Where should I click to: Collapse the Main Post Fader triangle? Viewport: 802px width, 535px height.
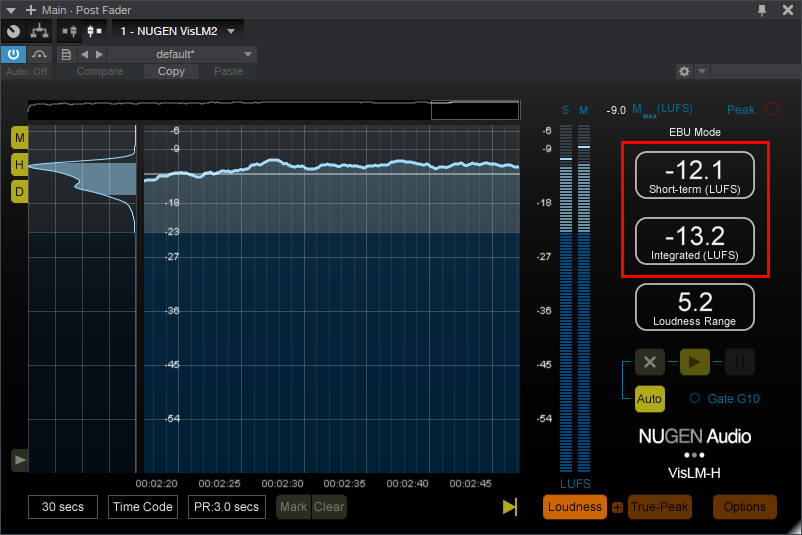pyautogui.click(x=11, y=10)
